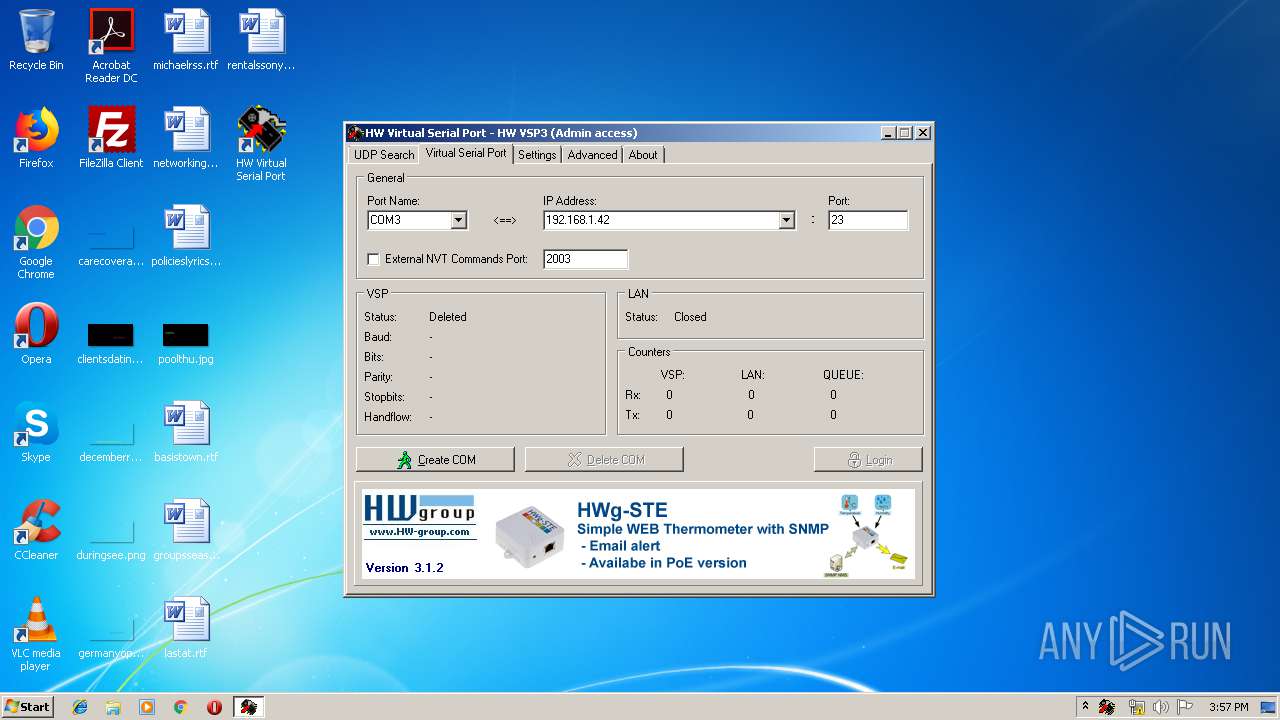Open germanyop file on desktop
Image resolution: width=1280 pixels, height=720 pixels.
pyautogui.click(x=111, y=638)
